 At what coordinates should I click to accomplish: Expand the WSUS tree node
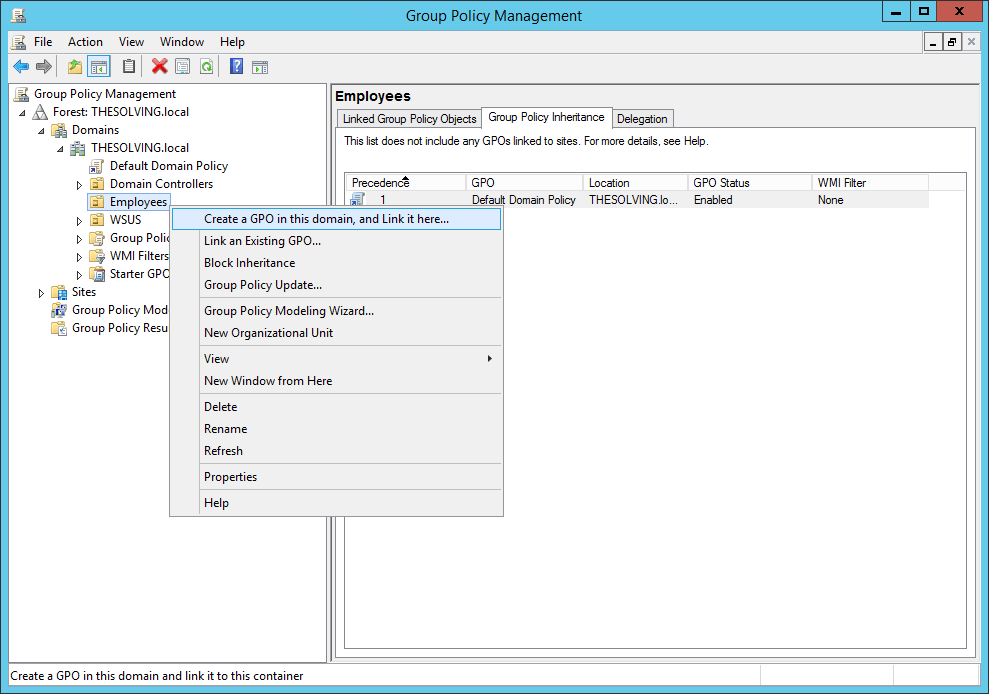pos(80,219)
